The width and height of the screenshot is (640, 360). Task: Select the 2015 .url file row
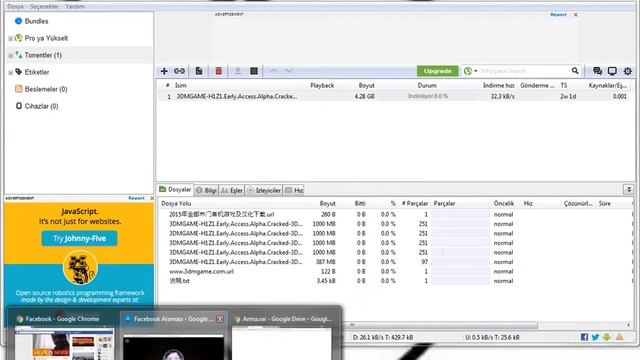(x=395, y=214)
